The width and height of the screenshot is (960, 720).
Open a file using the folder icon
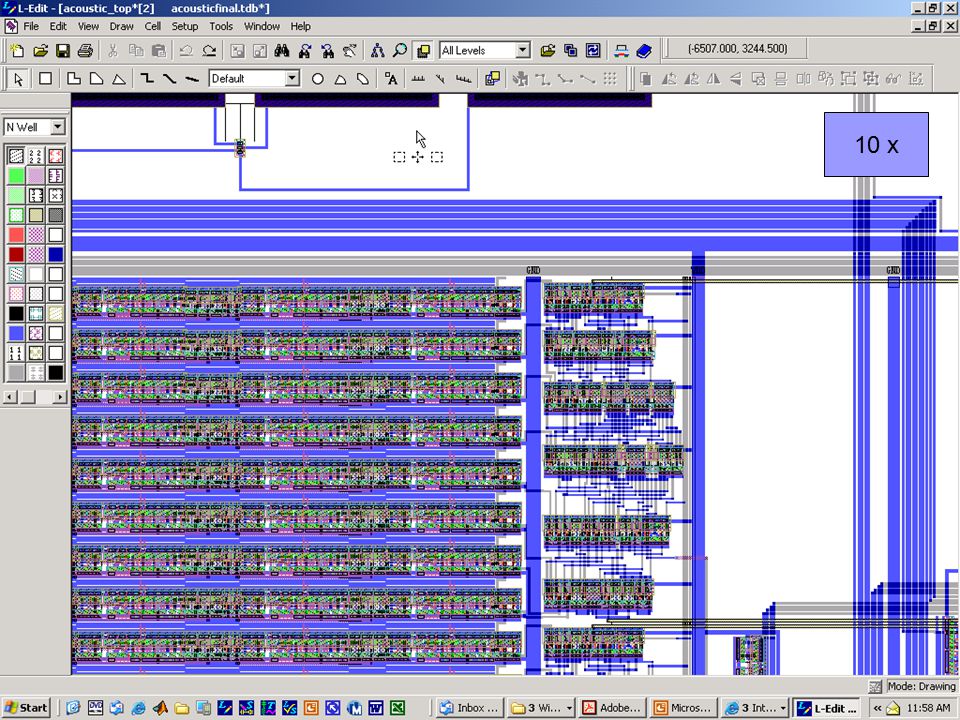(40, 51)
